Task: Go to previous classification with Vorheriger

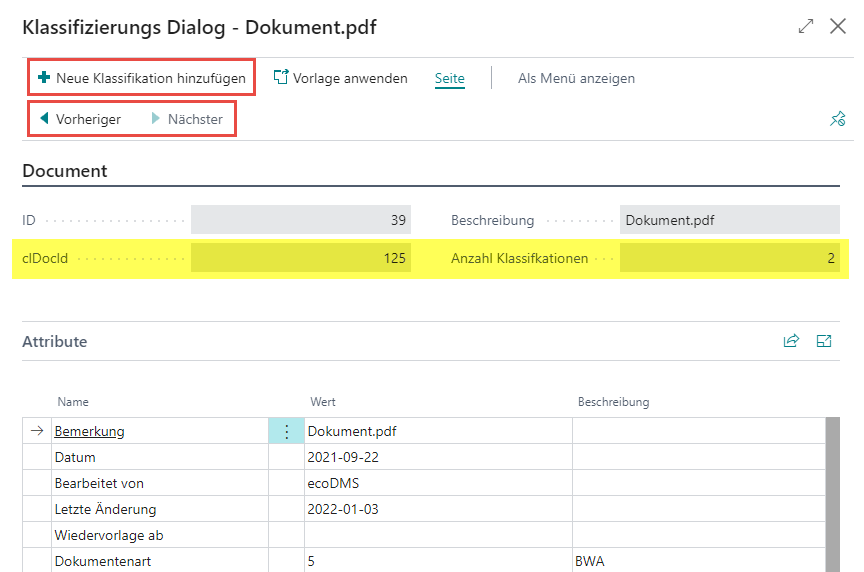Action: pos(80,119)
